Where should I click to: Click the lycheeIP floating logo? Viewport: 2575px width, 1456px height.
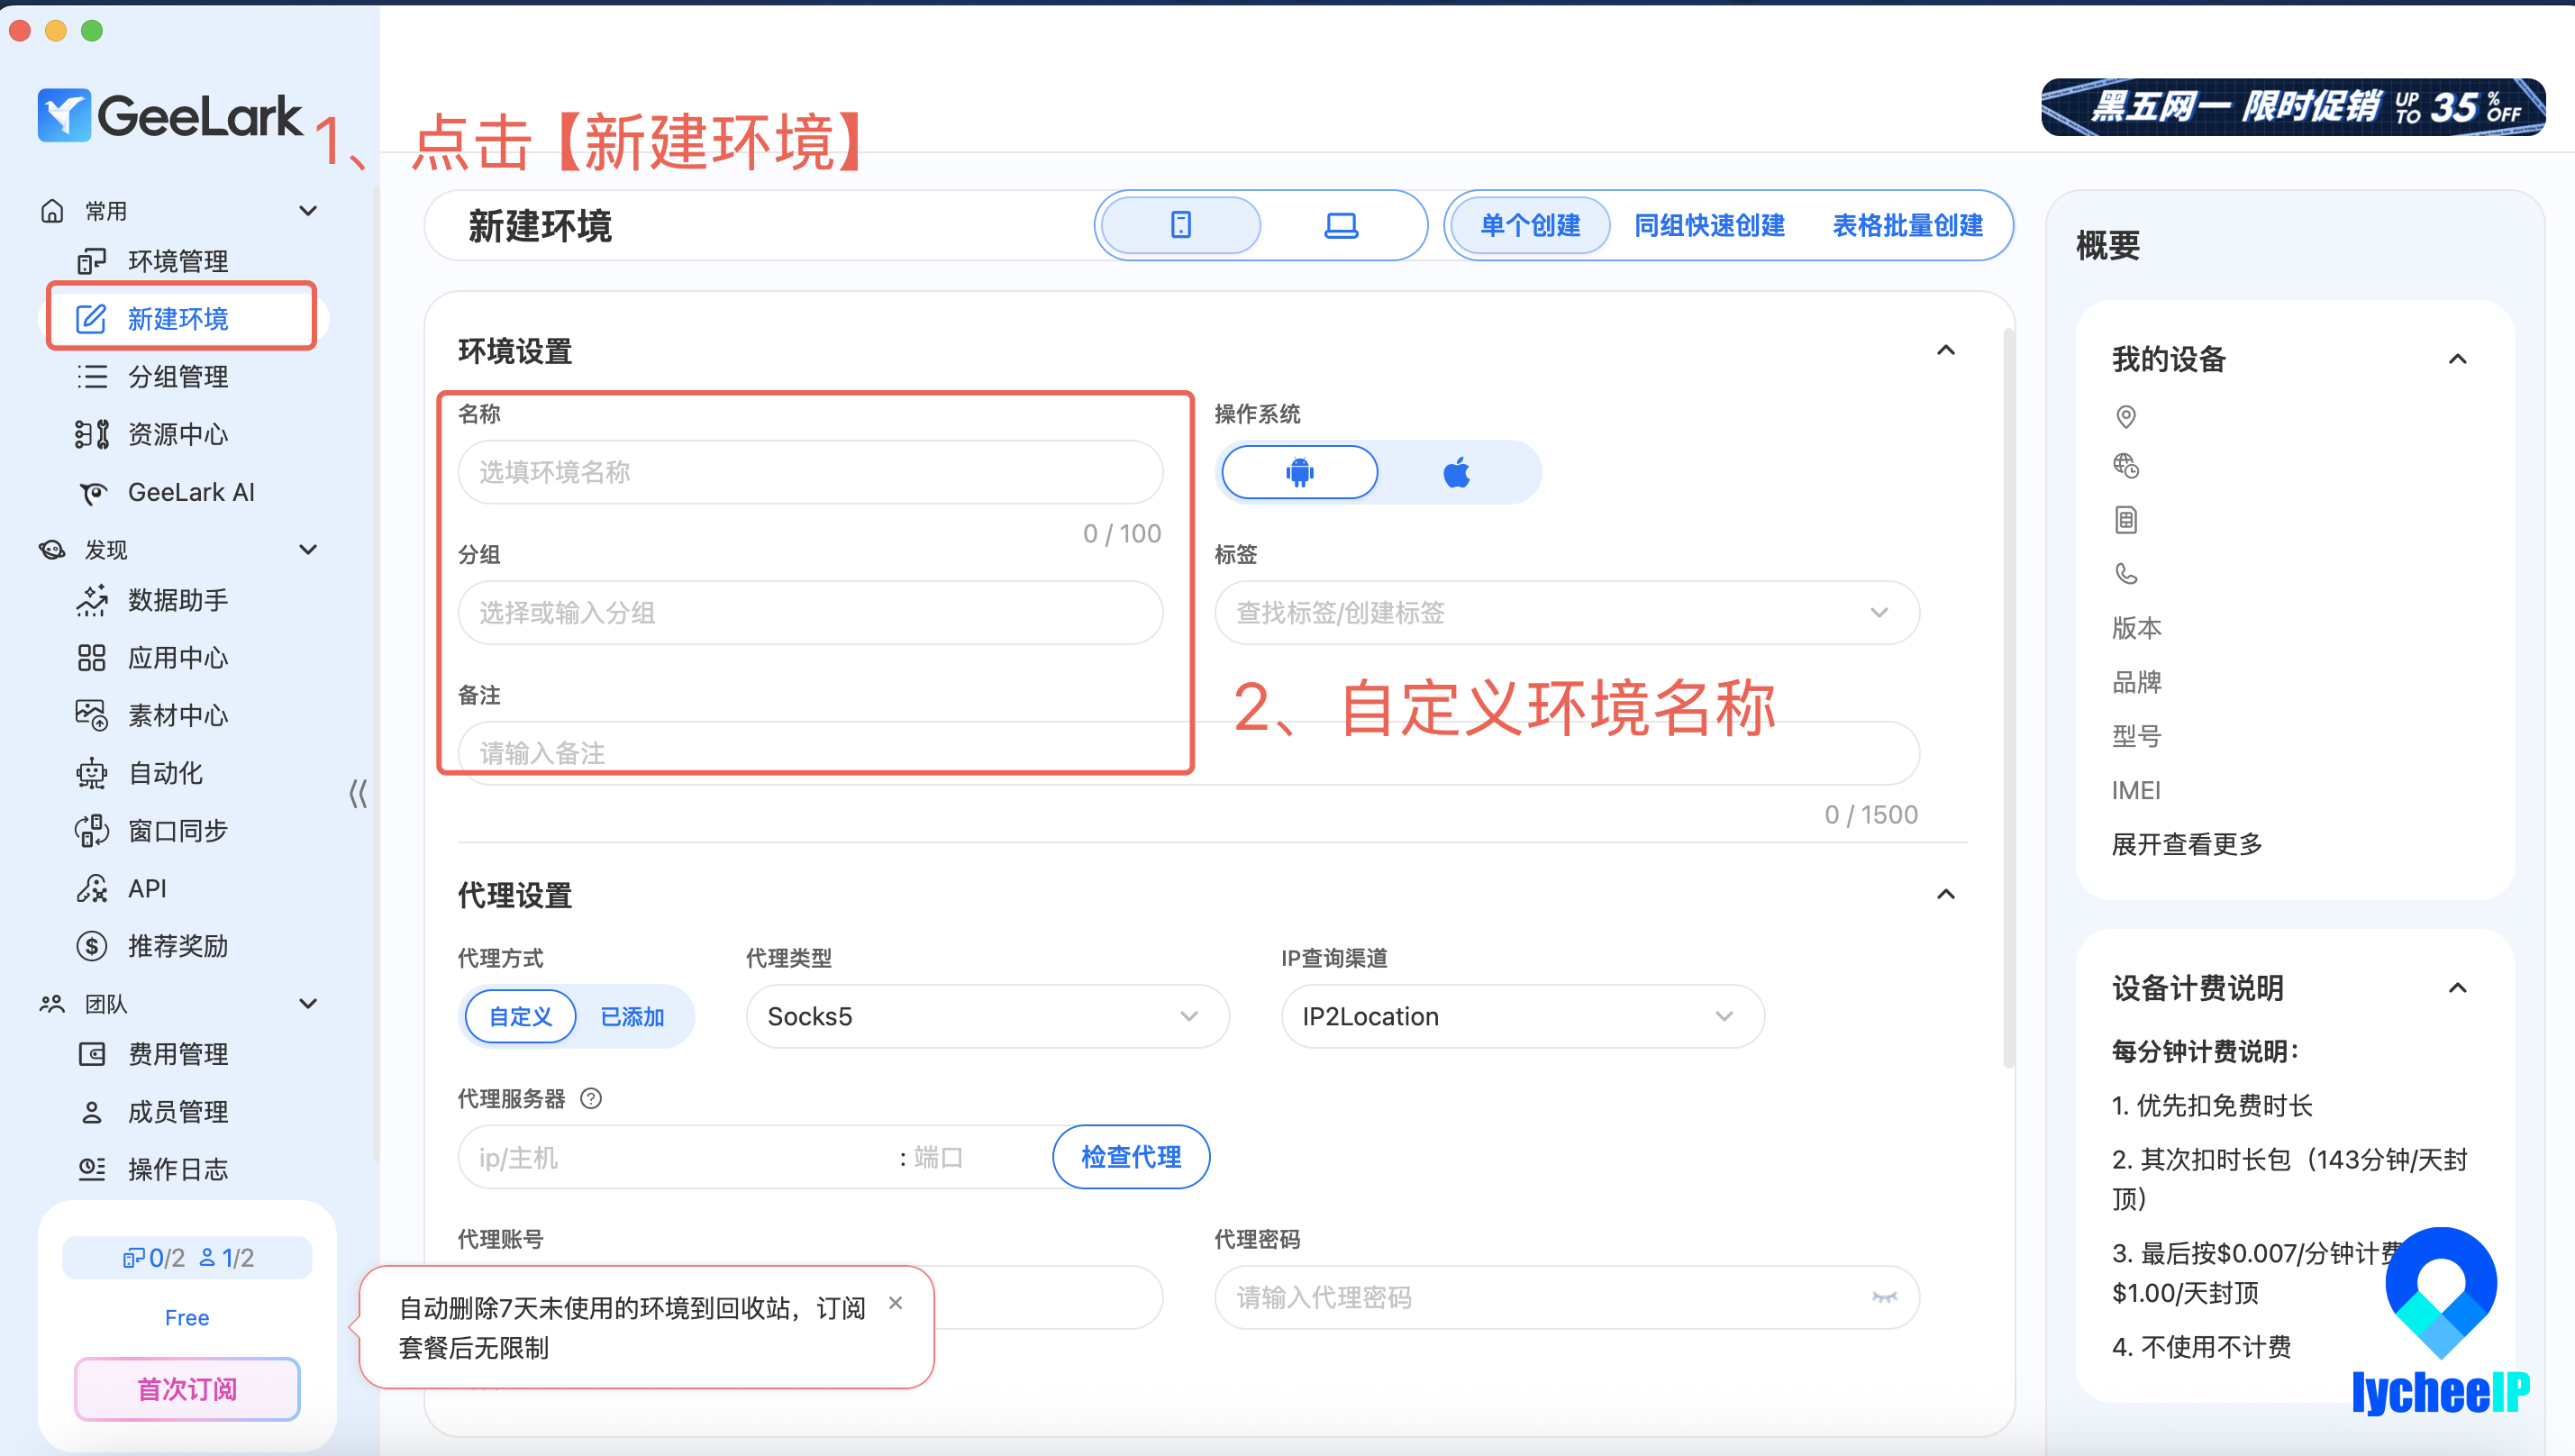(x=2441, y=1323)
